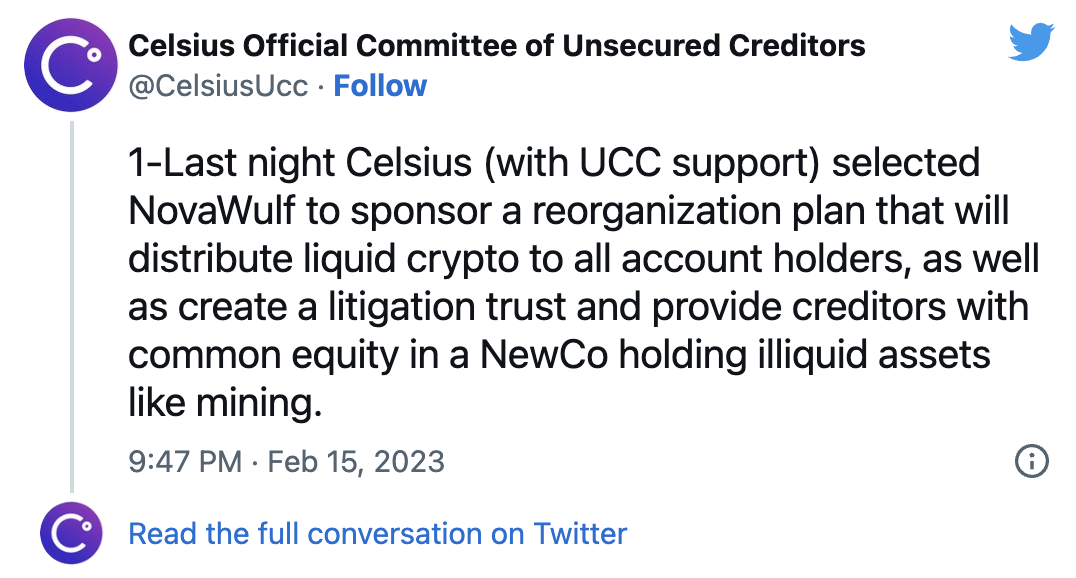Open "Read the full conversation on Twitter"
Viewport: 1076px width, 578px height.
pyautogui.click(x=377, y=534)
